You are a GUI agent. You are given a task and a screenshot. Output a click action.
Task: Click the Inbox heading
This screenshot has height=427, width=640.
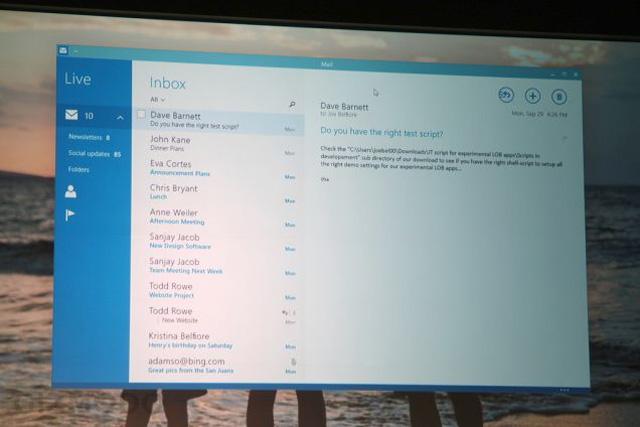[x=167, y=83]
